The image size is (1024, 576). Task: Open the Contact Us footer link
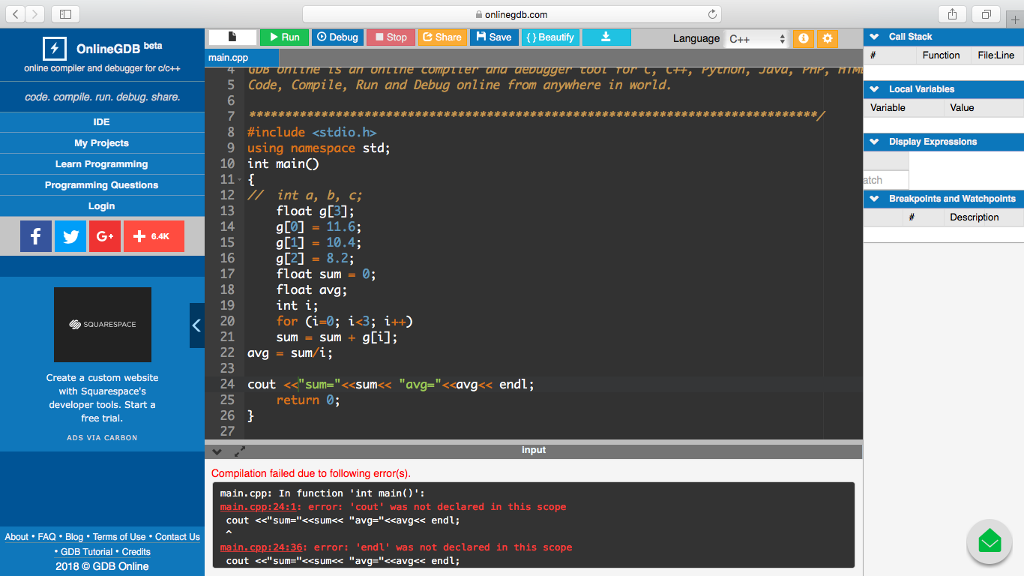click(x=177, y=537)
